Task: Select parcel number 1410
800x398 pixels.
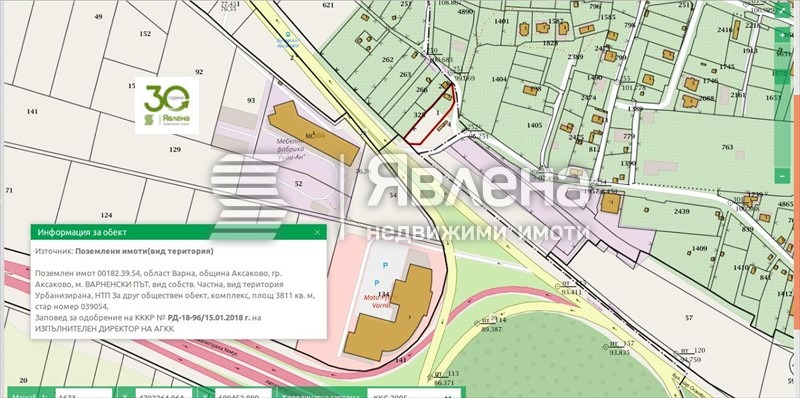Action: [x=741, y=267]
